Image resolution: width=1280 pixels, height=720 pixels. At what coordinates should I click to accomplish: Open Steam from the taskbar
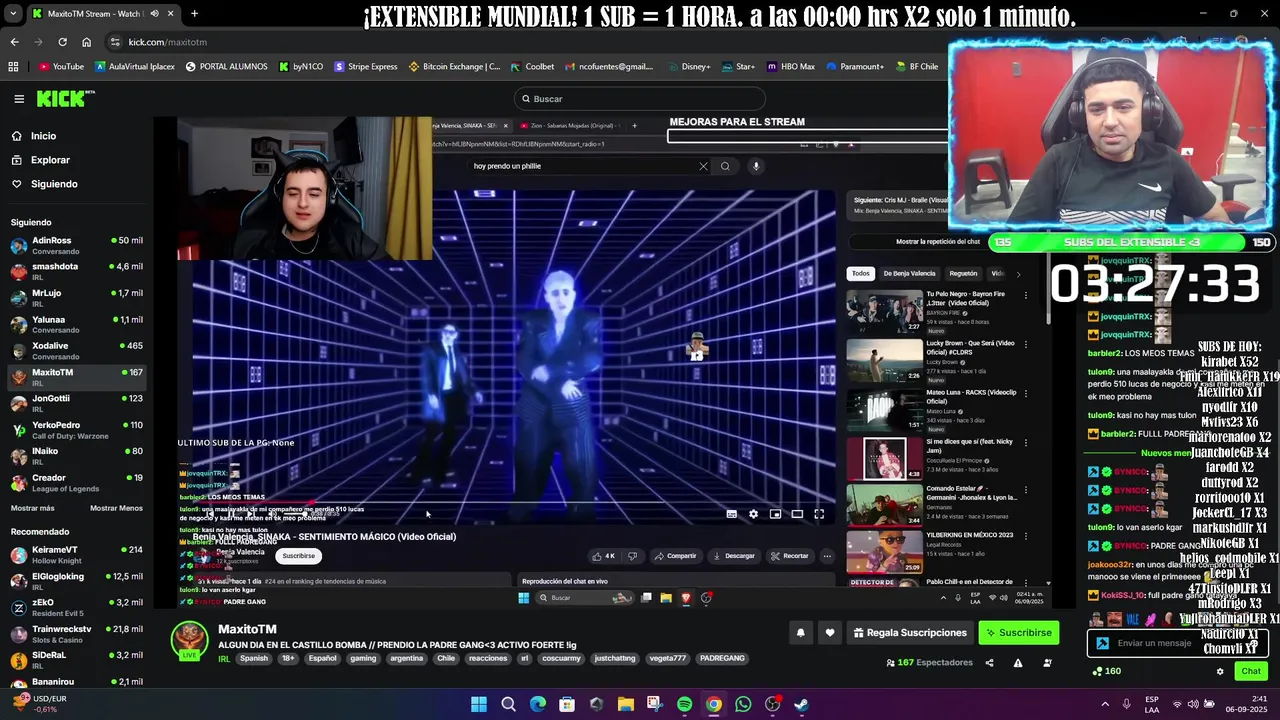(x=801, y=704)
